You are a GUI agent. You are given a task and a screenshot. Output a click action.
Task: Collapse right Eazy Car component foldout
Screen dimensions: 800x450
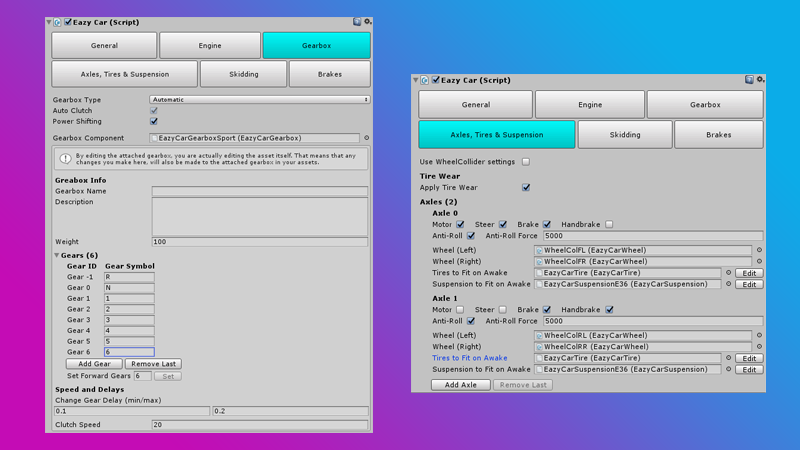click(x=416, y=80)
